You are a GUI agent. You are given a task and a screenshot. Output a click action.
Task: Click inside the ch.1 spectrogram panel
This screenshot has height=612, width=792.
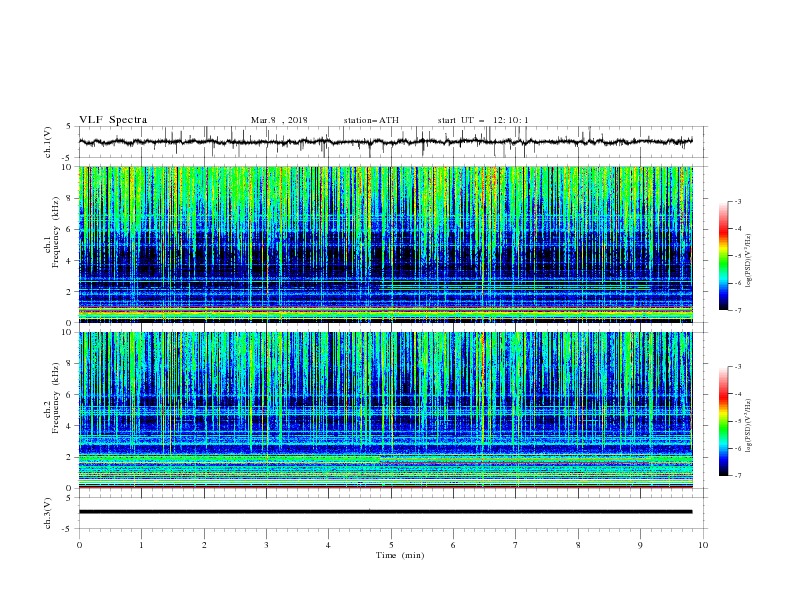point(385,244)
